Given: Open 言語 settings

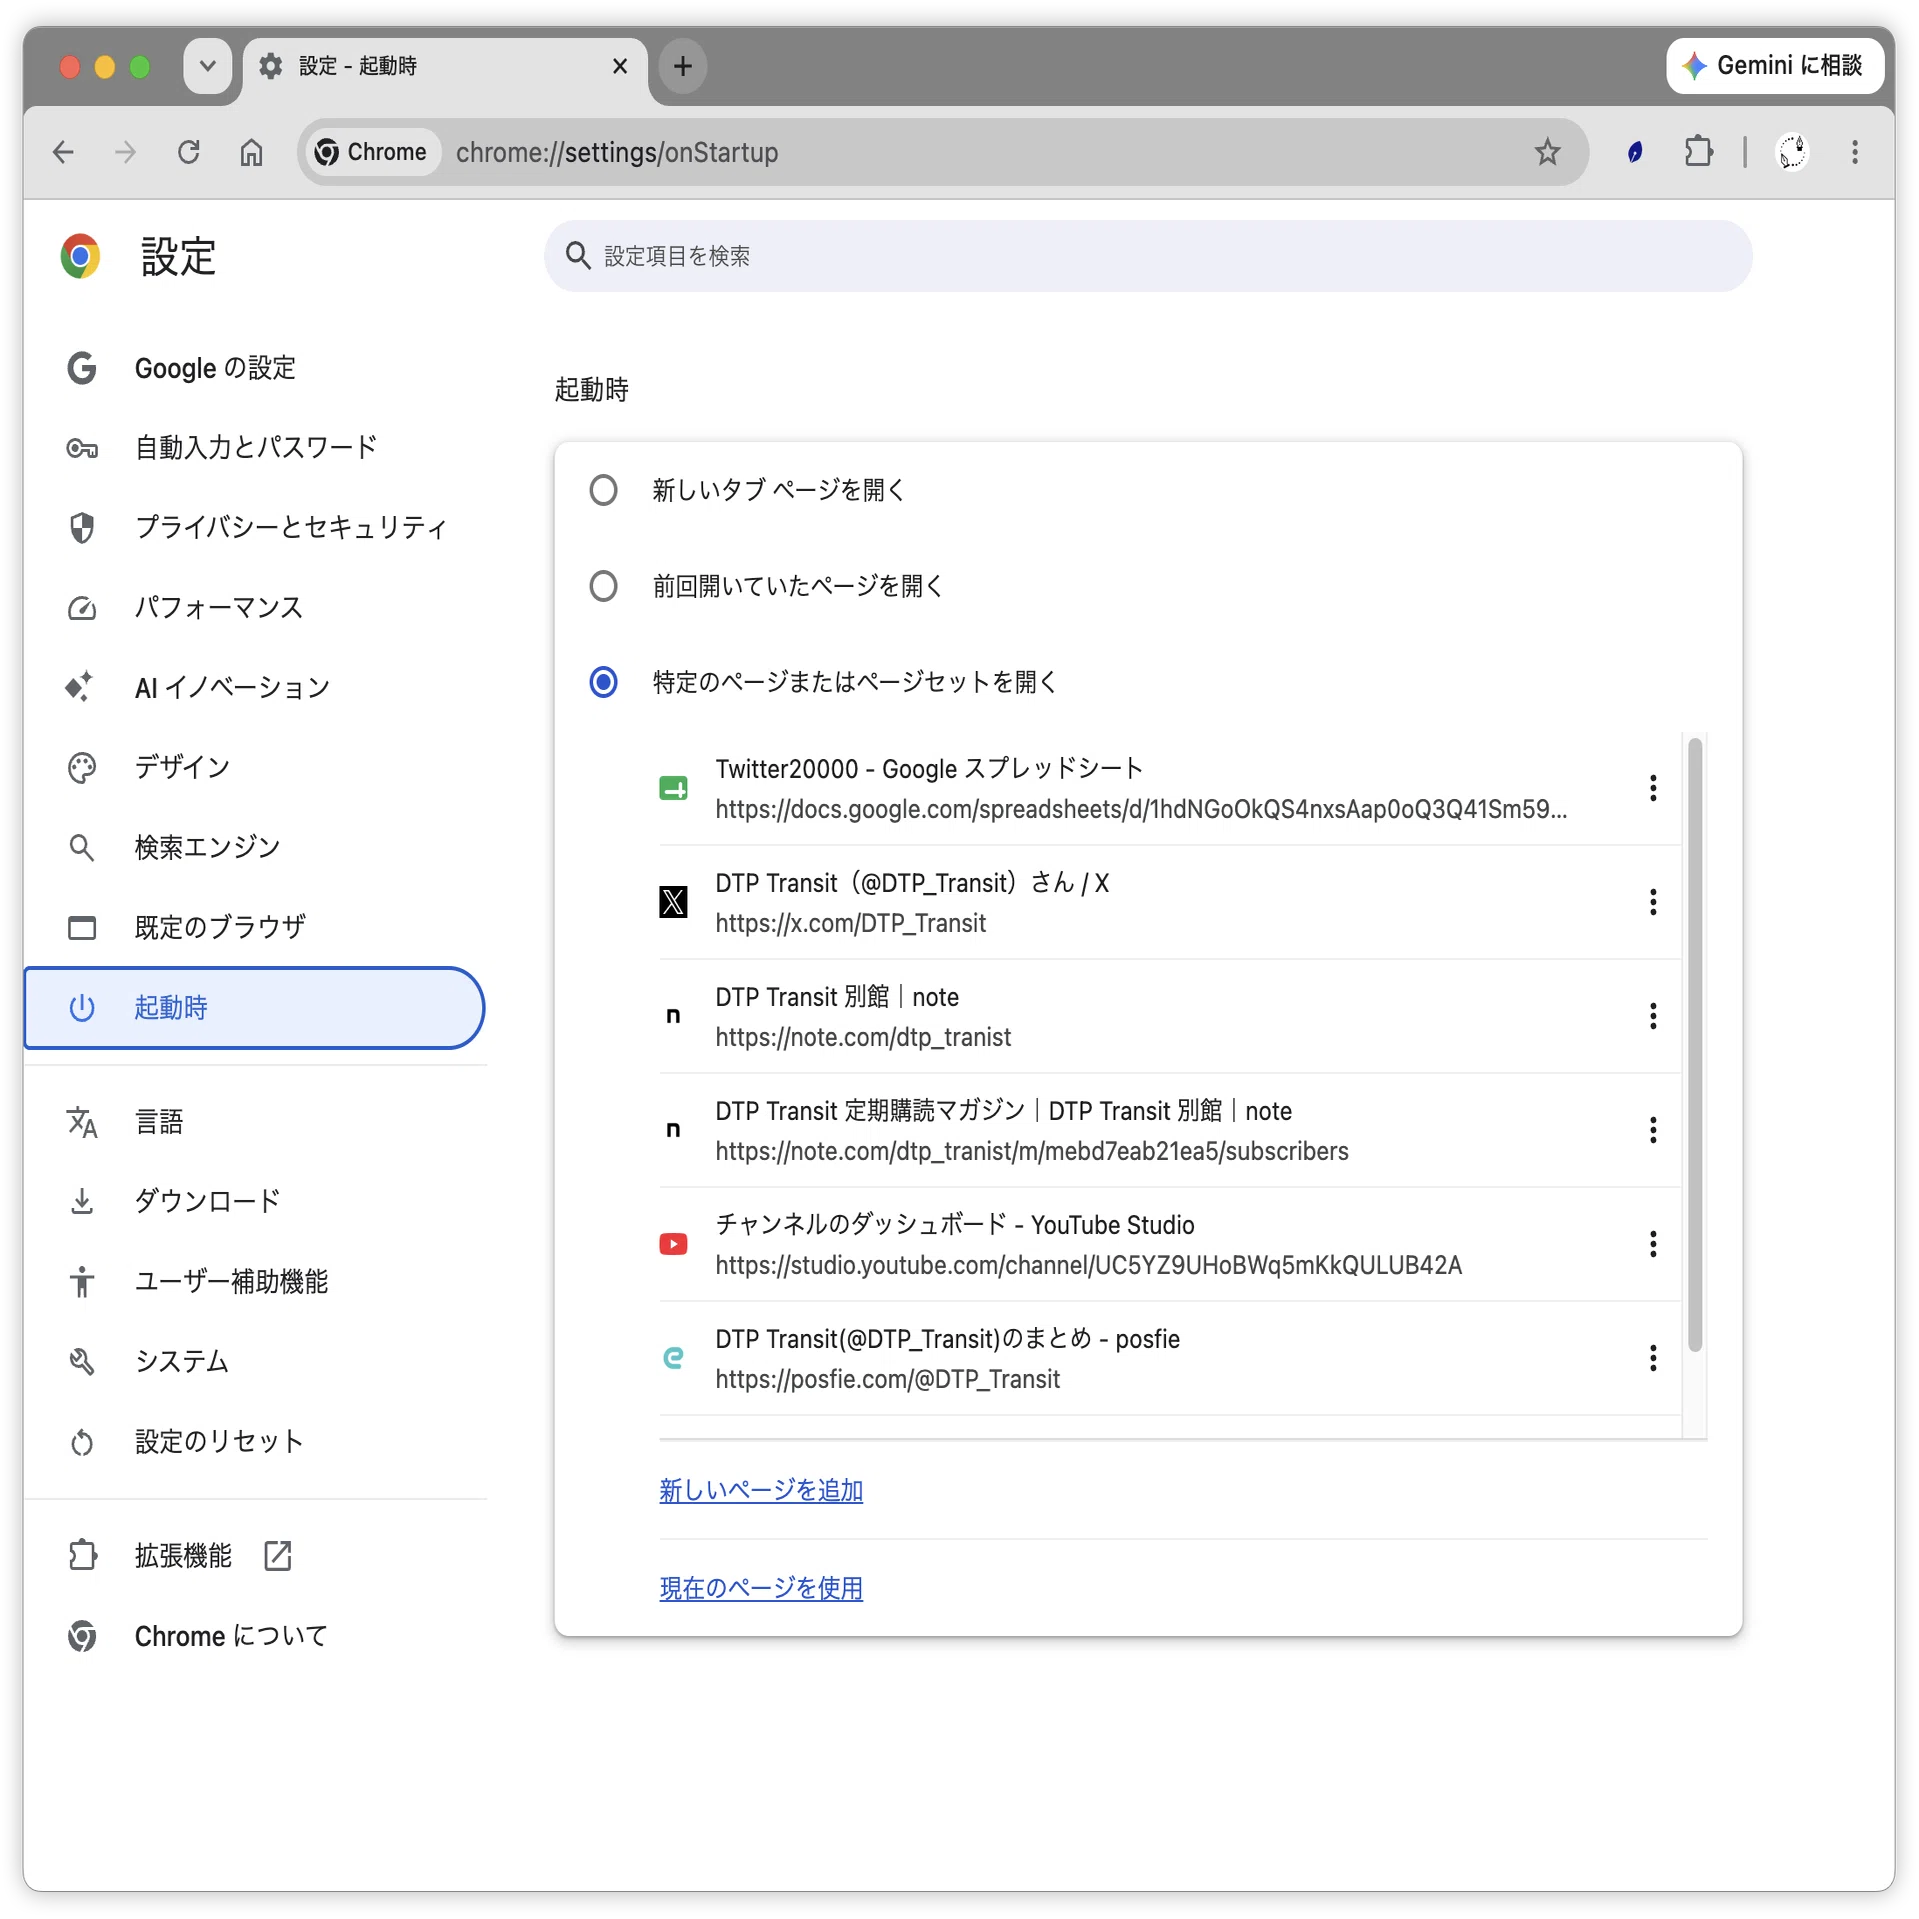Looking at the screenshot, I should pyautogui.click(x=255, y=1121).
